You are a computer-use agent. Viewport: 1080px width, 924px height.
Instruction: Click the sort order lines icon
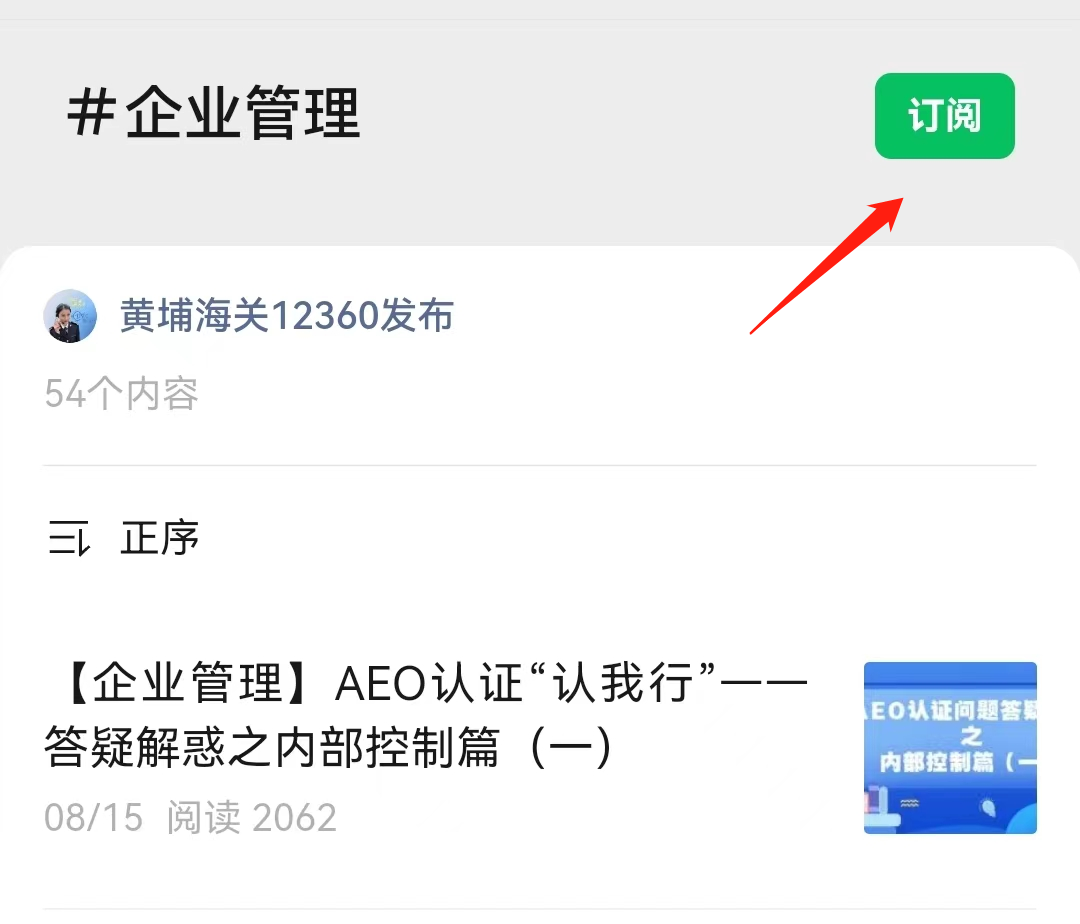69,538
